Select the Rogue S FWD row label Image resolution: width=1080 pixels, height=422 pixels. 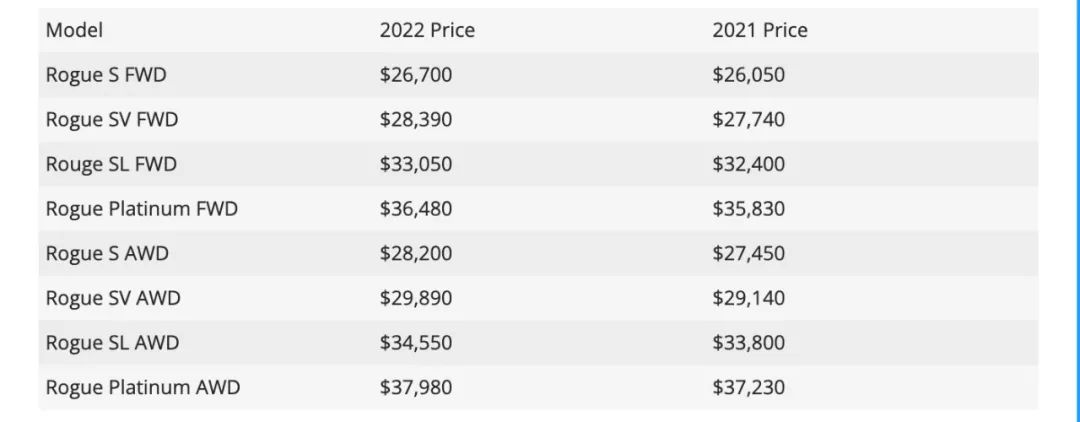(106, 75)
